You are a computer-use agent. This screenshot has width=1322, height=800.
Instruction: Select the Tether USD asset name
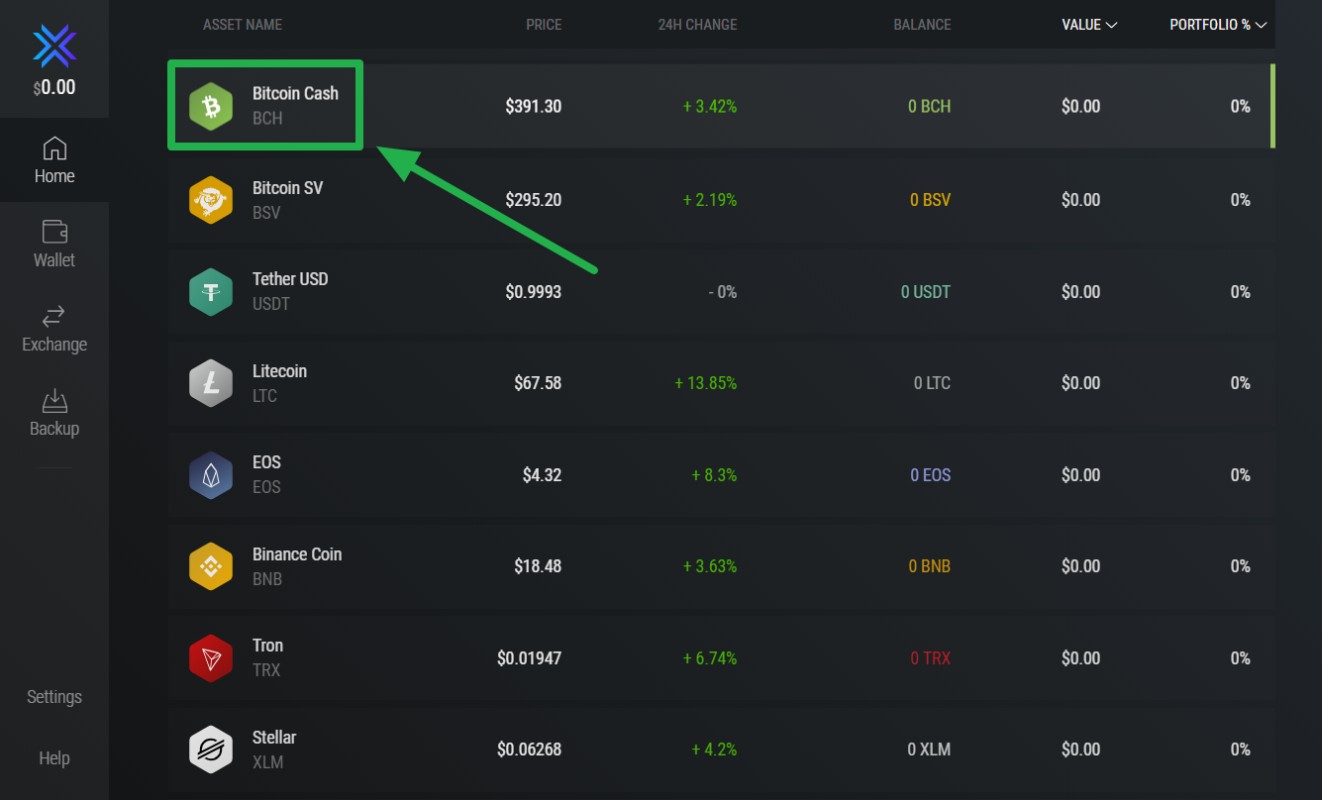[x=290, y=279]
